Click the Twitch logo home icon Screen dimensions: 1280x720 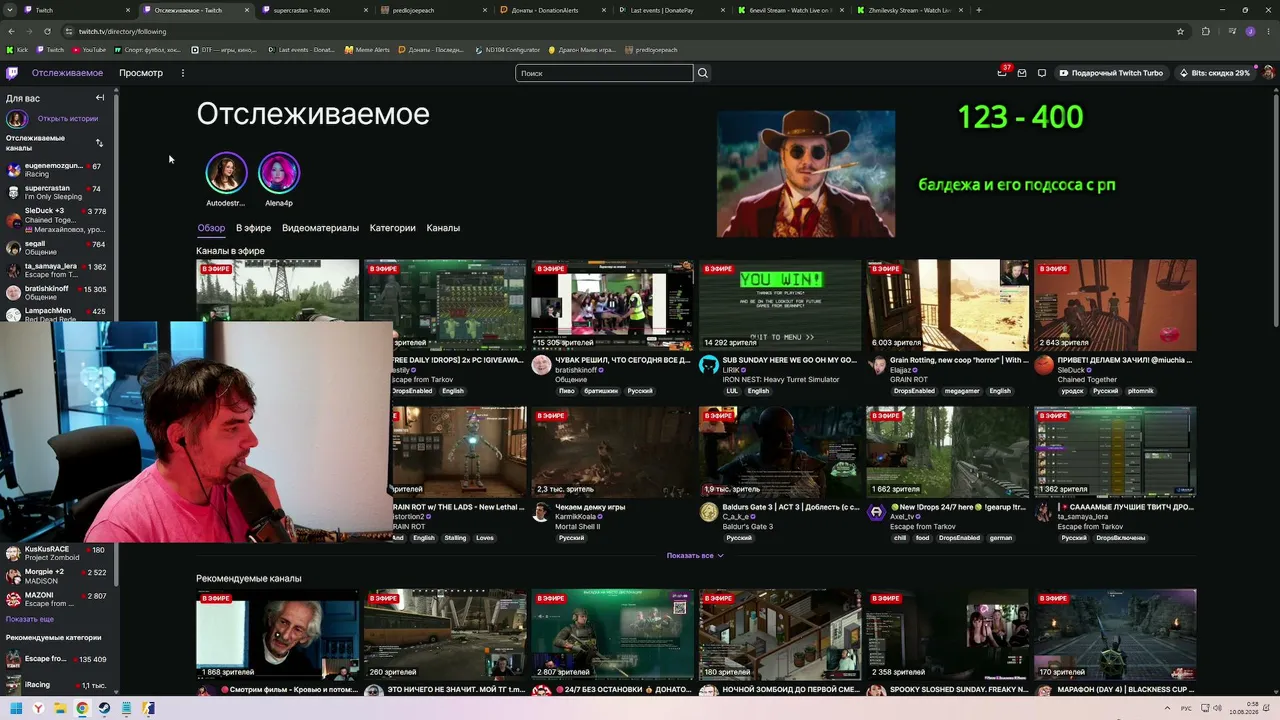pos(12,73)
